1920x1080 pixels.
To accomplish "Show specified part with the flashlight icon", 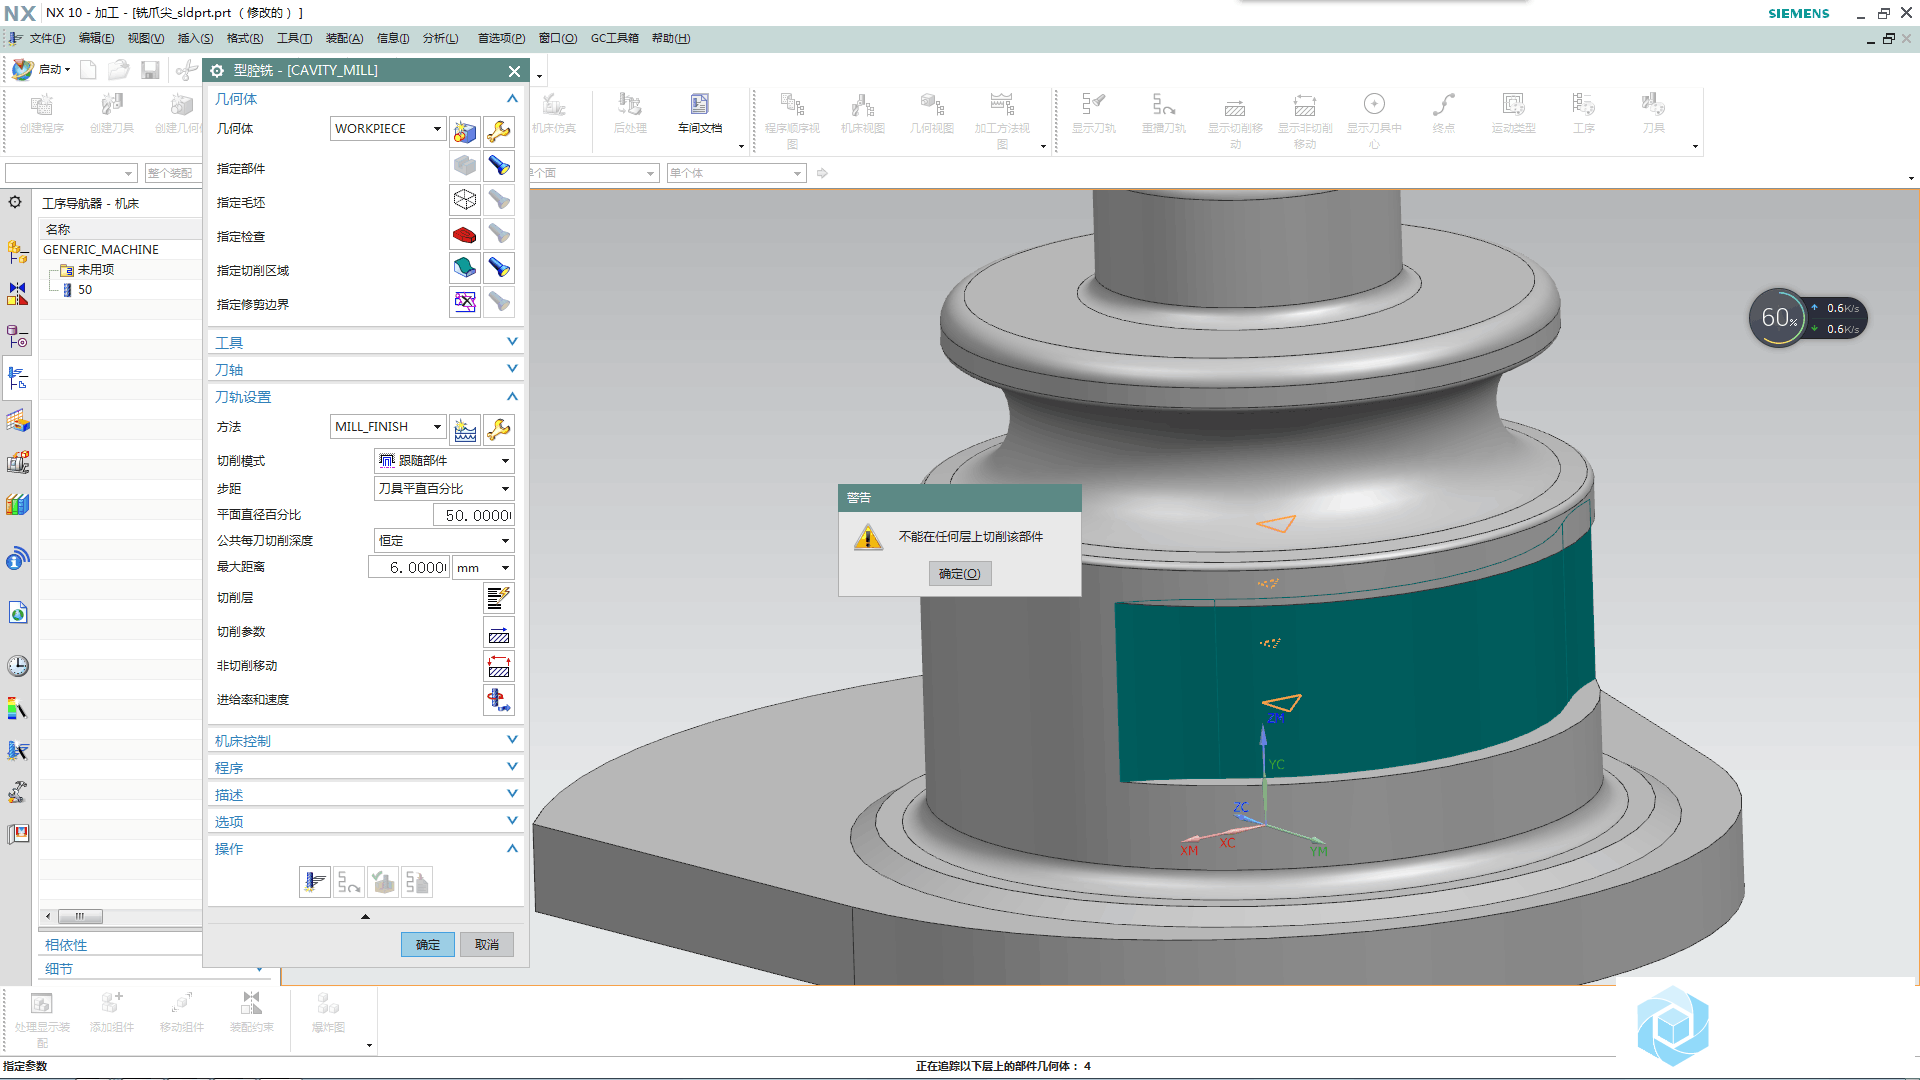I will tap(499, 166).
